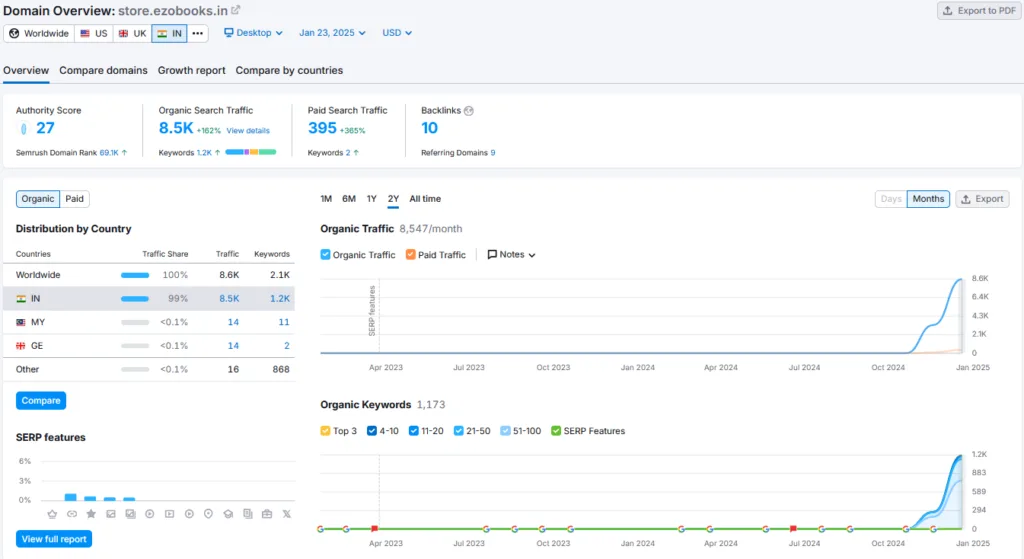Click the red flag marker near Jul 2024
The height and width of the screenshot is (559, 1024).
pyautogui.click(x=793, y=528)
